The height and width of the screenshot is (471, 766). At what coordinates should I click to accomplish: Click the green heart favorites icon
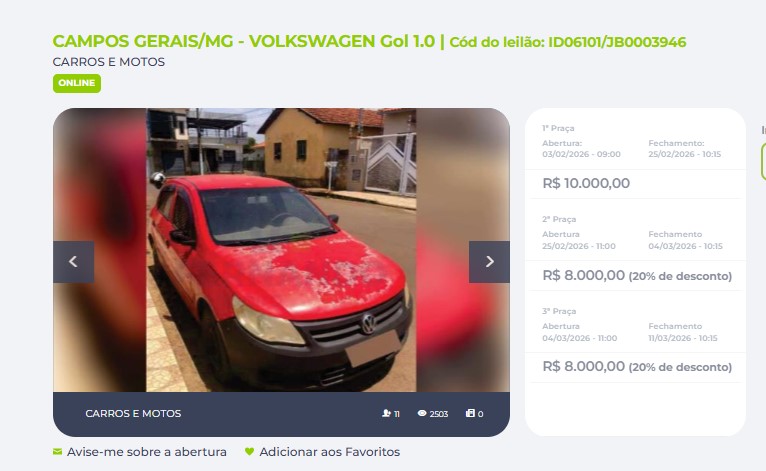[250, 452]
